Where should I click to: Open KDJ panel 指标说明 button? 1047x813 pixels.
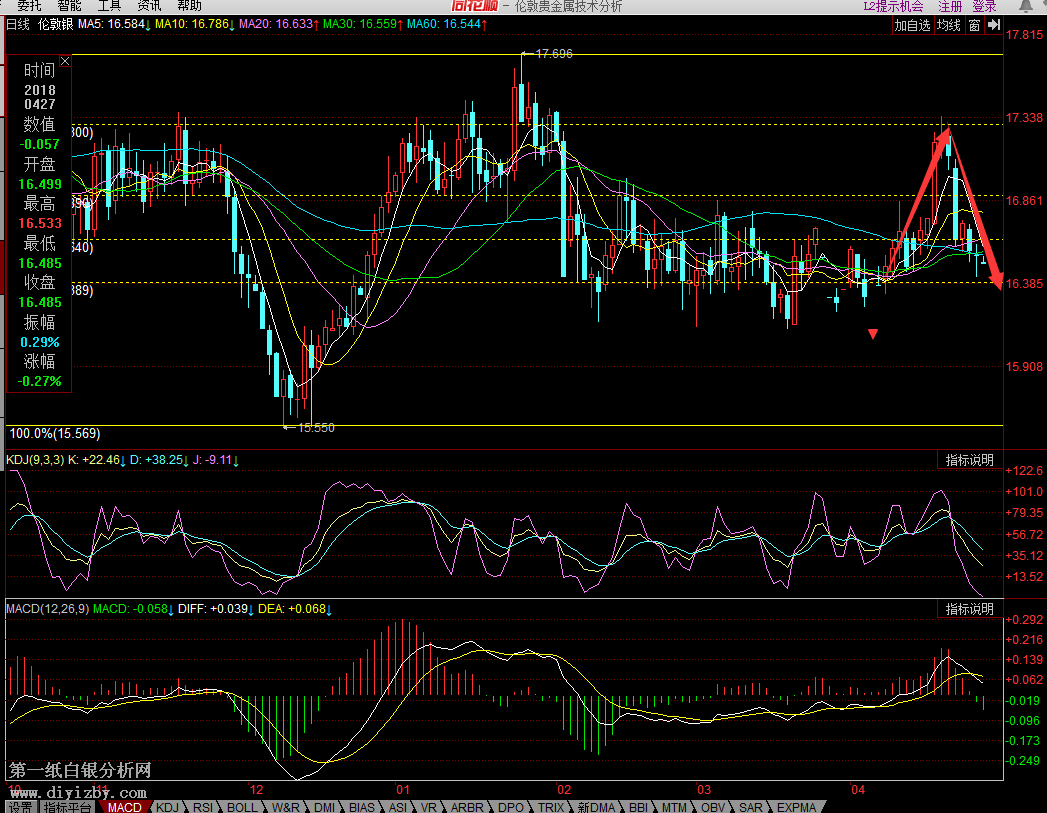[970, 460]
